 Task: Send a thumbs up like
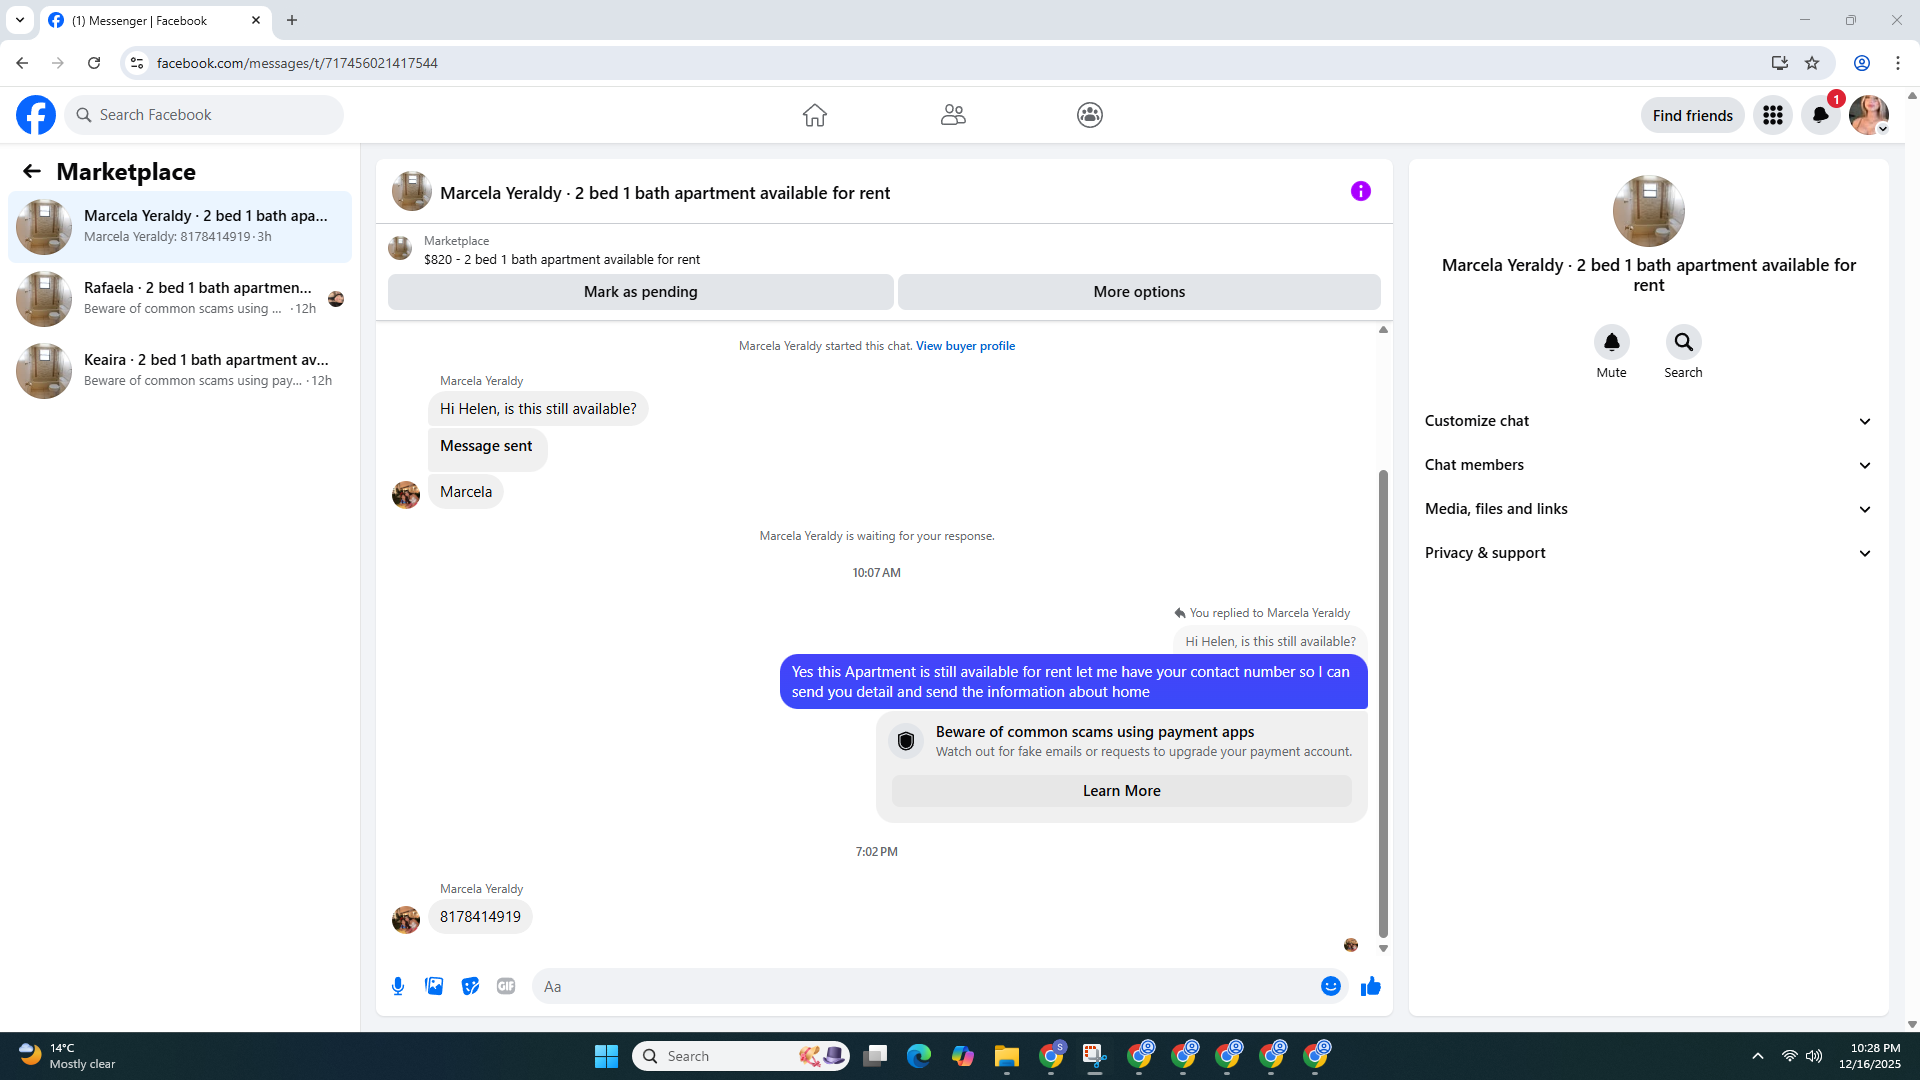[x=1371, y=986]
